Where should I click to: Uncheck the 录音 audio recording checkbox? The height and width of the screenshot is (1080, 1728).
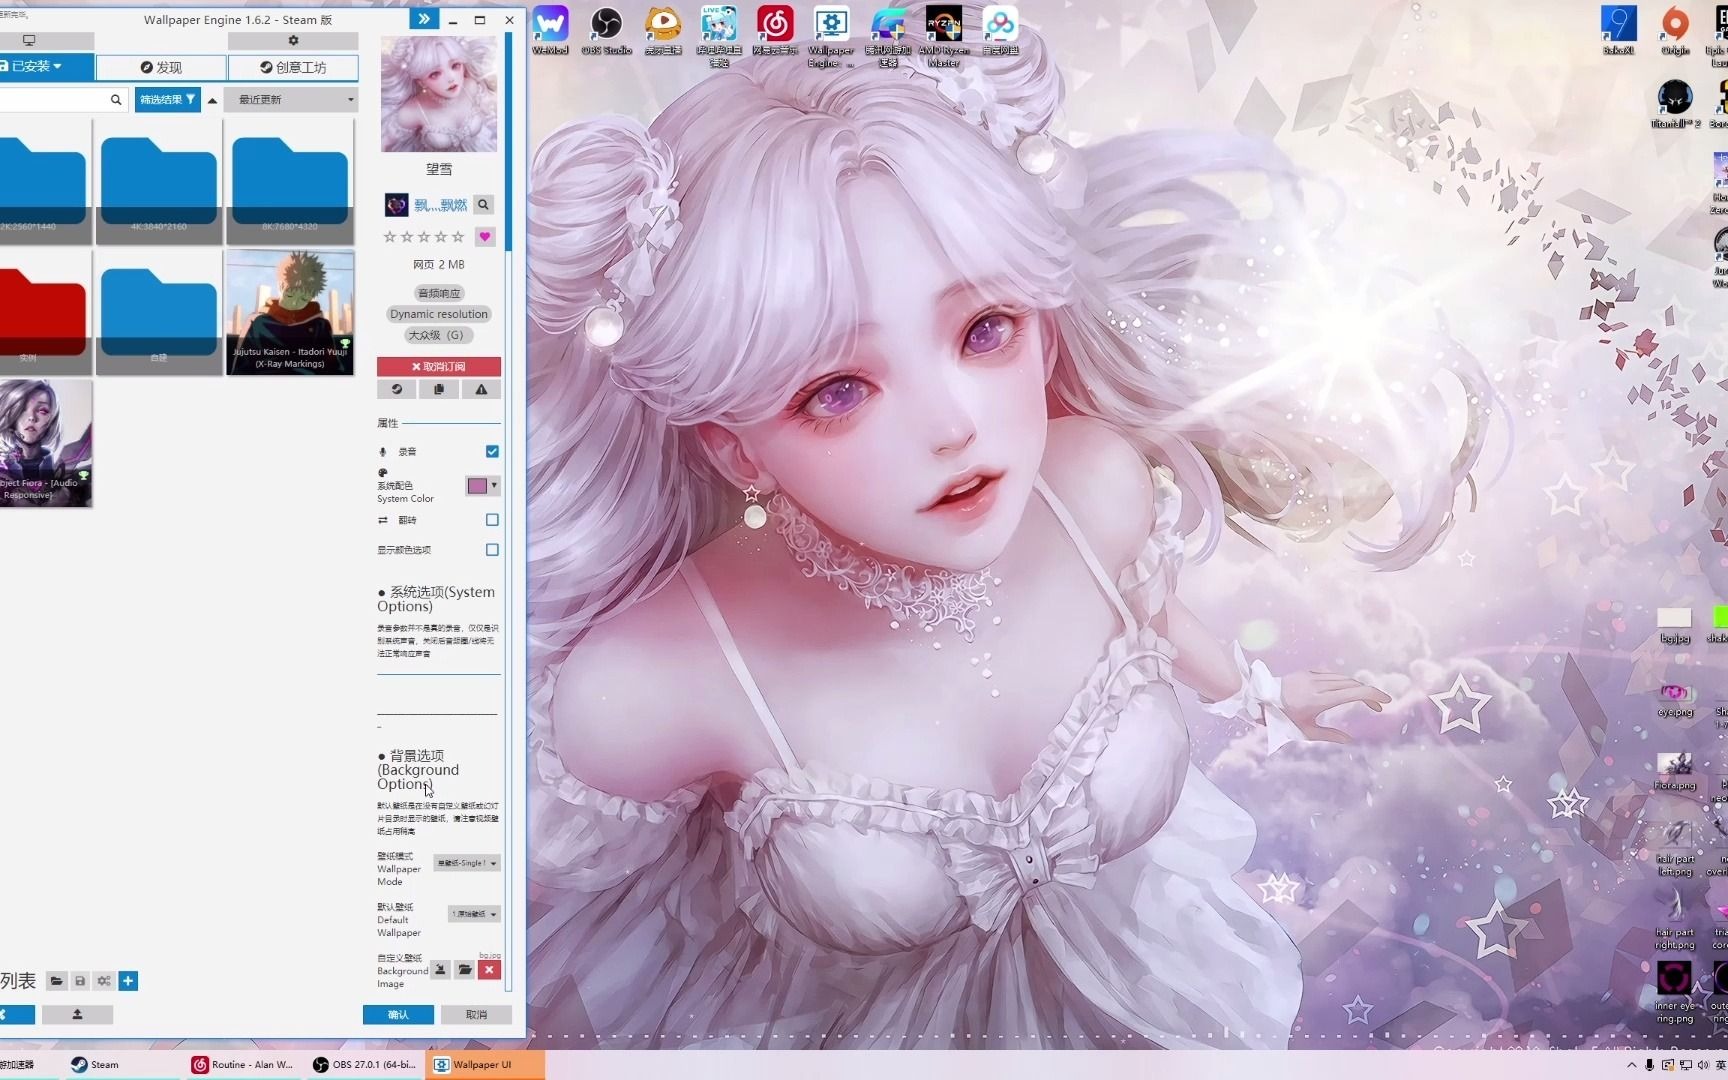tap(492, 452)
